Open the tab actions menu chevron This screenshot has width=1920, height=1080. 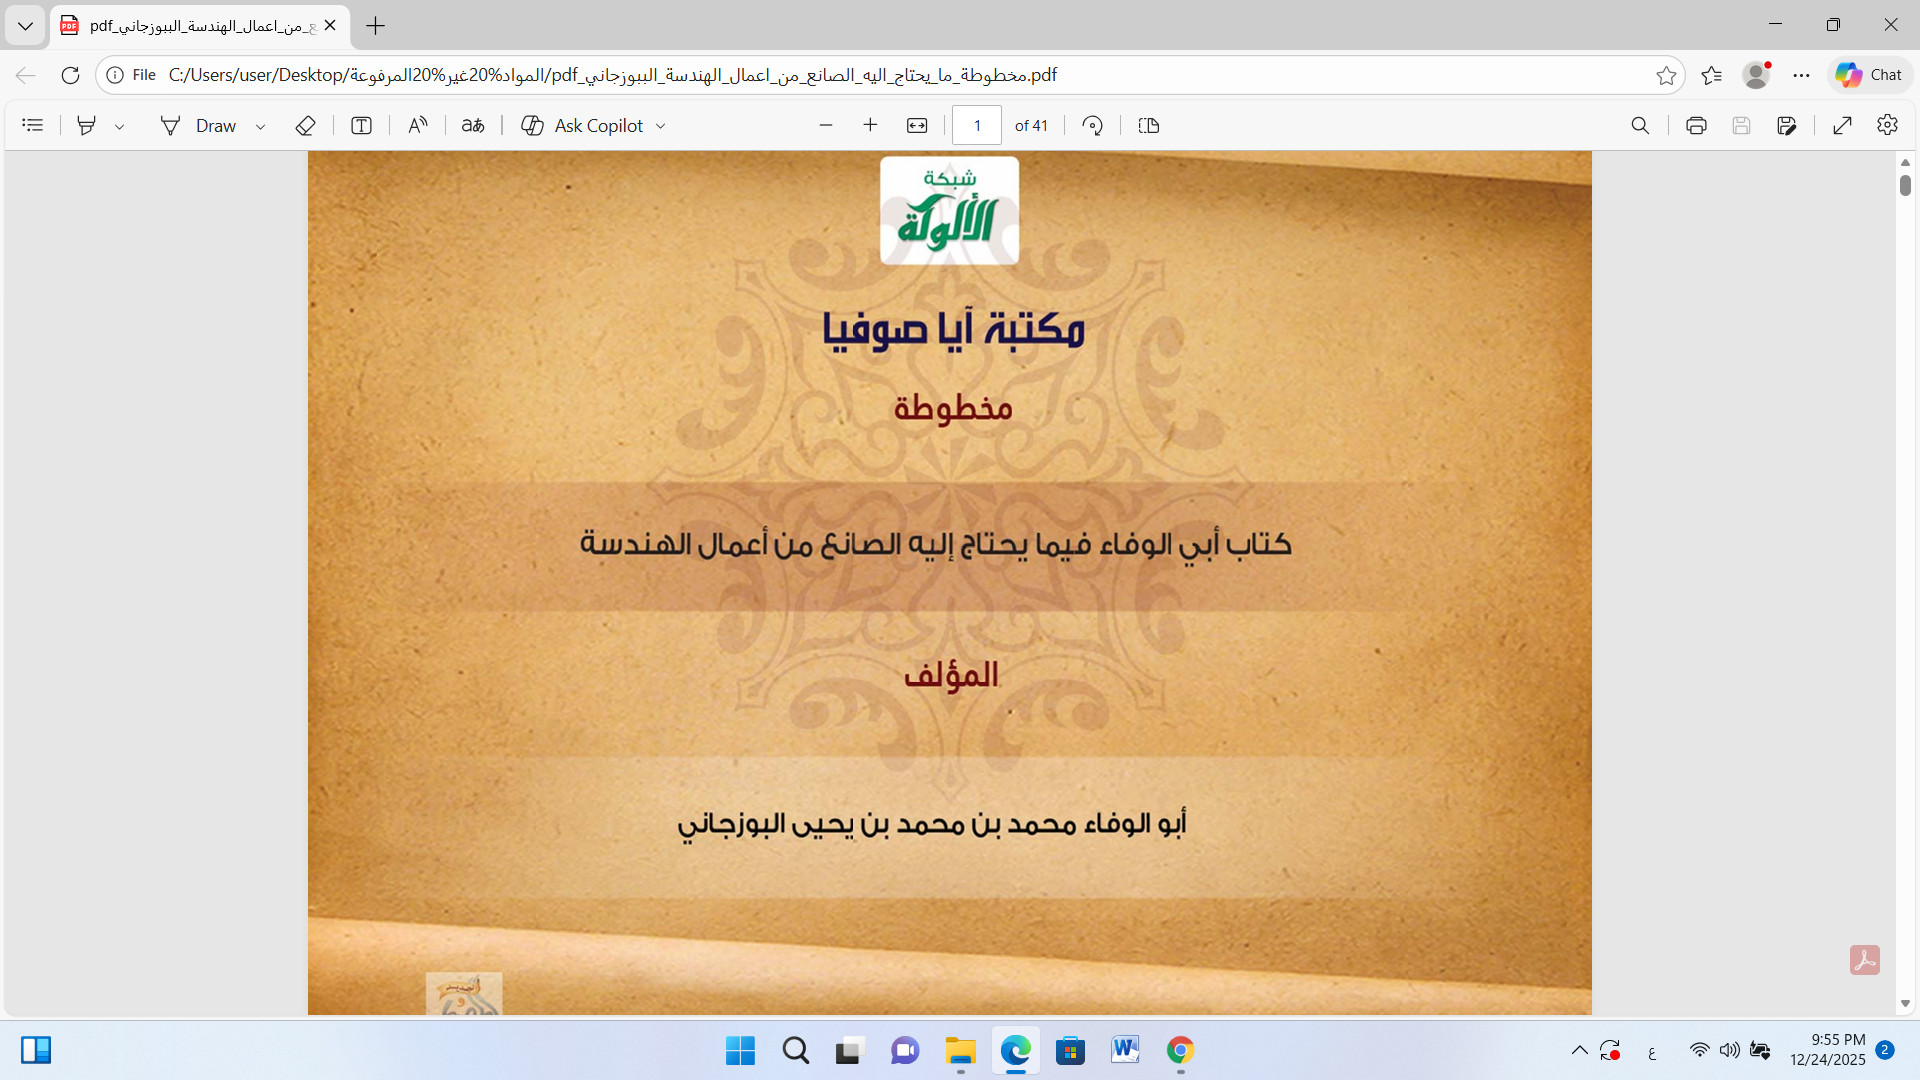coord(25,26)
